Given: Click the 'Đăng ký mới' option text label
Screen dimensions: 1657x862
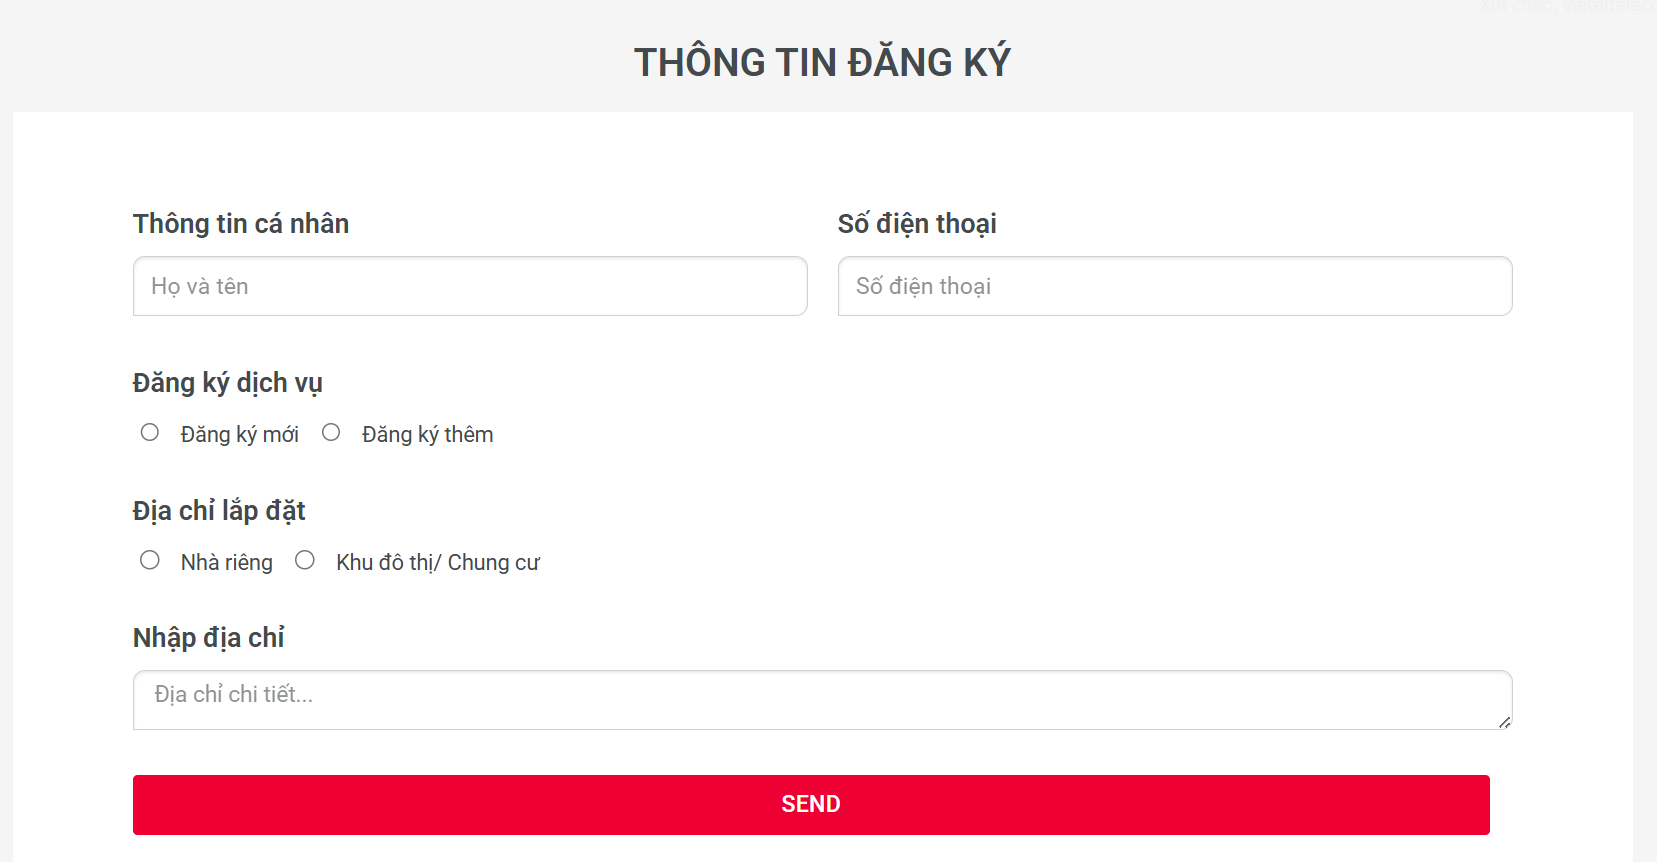Looking at the screenshot, I should point(240,434).
